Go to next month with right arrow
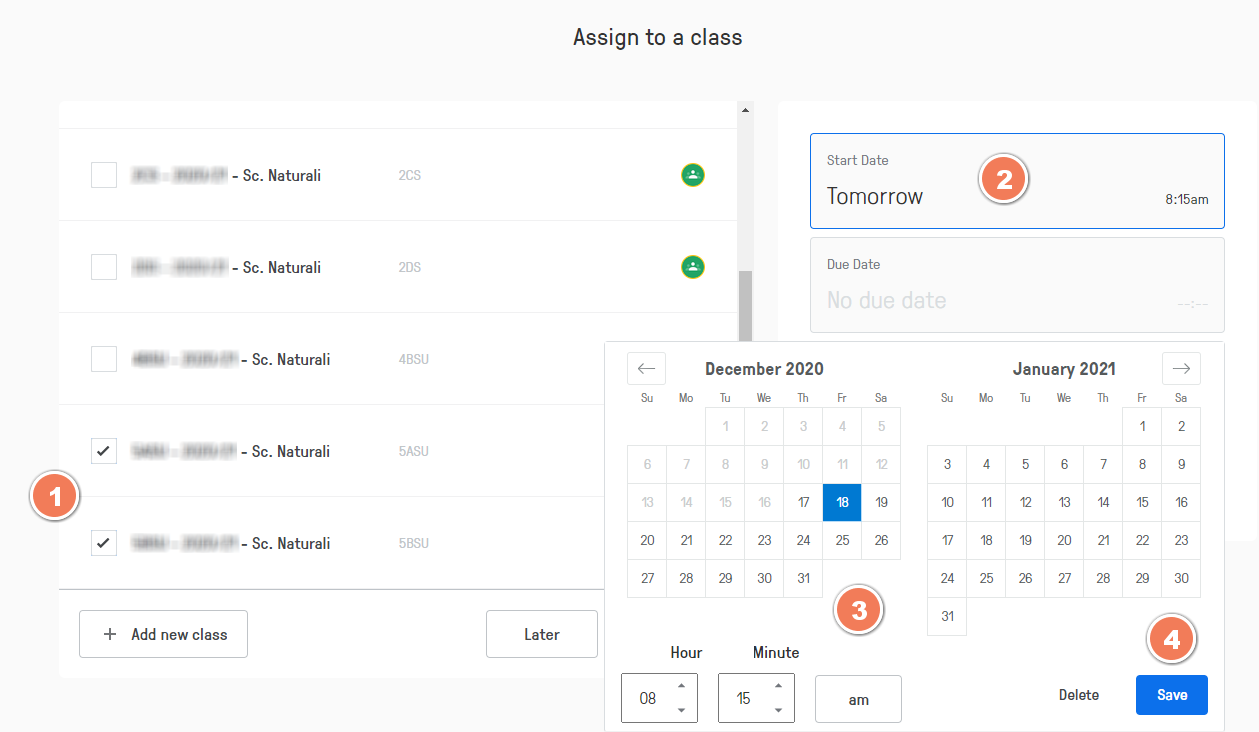1259x732 pixels. click(1181, 369)
